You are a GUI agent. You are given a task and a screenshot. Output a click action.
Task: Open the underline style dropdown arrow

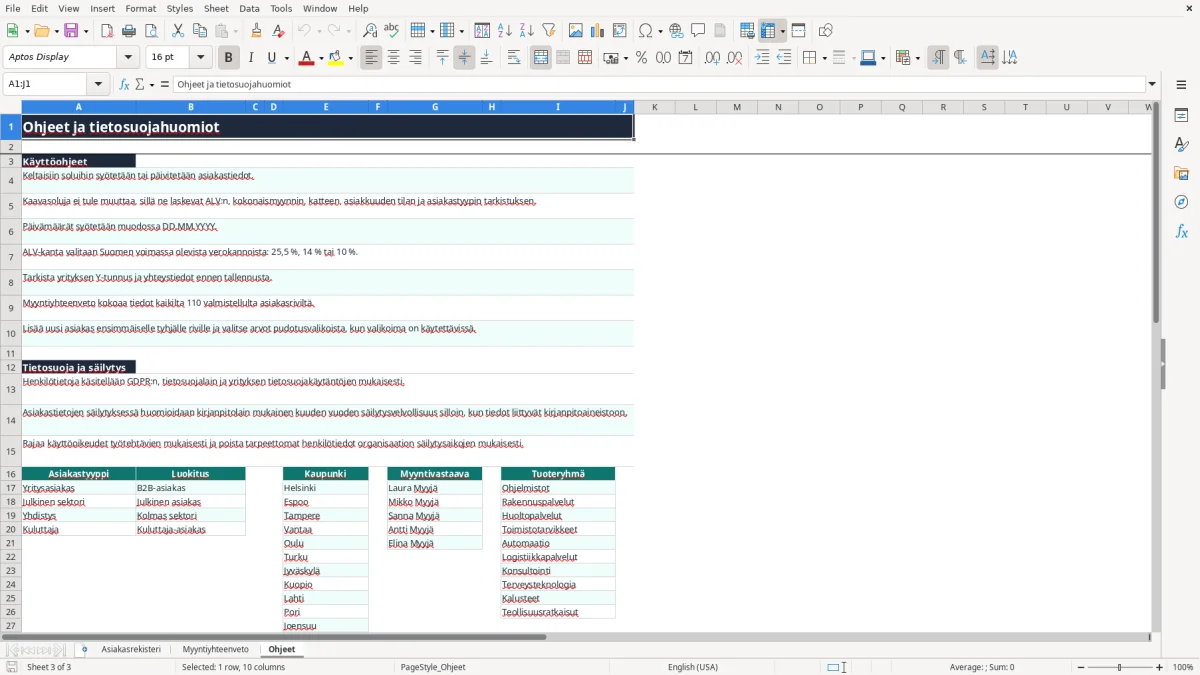[285, 58]
